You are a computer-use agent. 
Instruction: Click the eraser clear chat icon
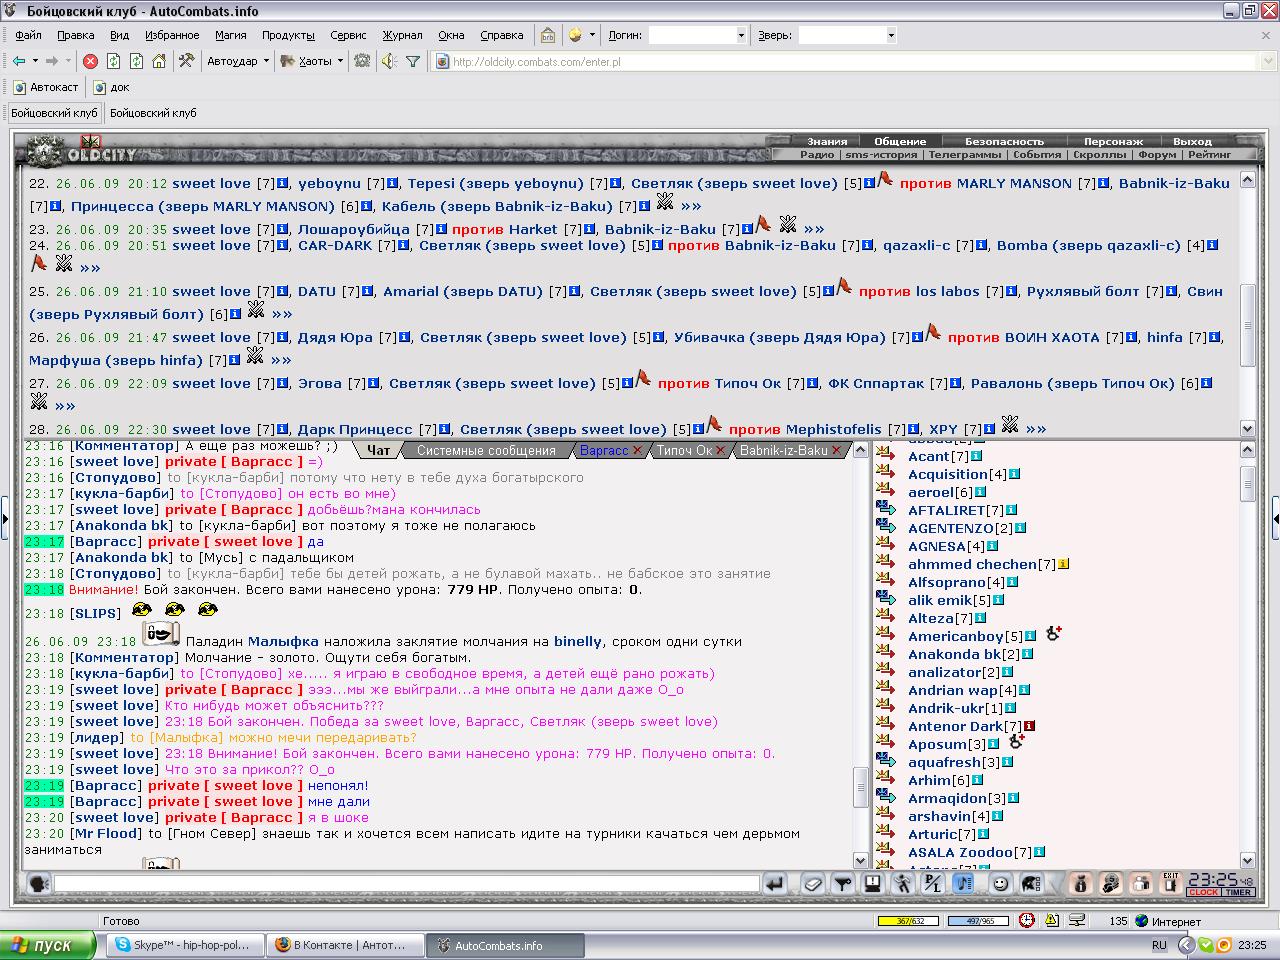pyautogui.click(x=813, y=884)
